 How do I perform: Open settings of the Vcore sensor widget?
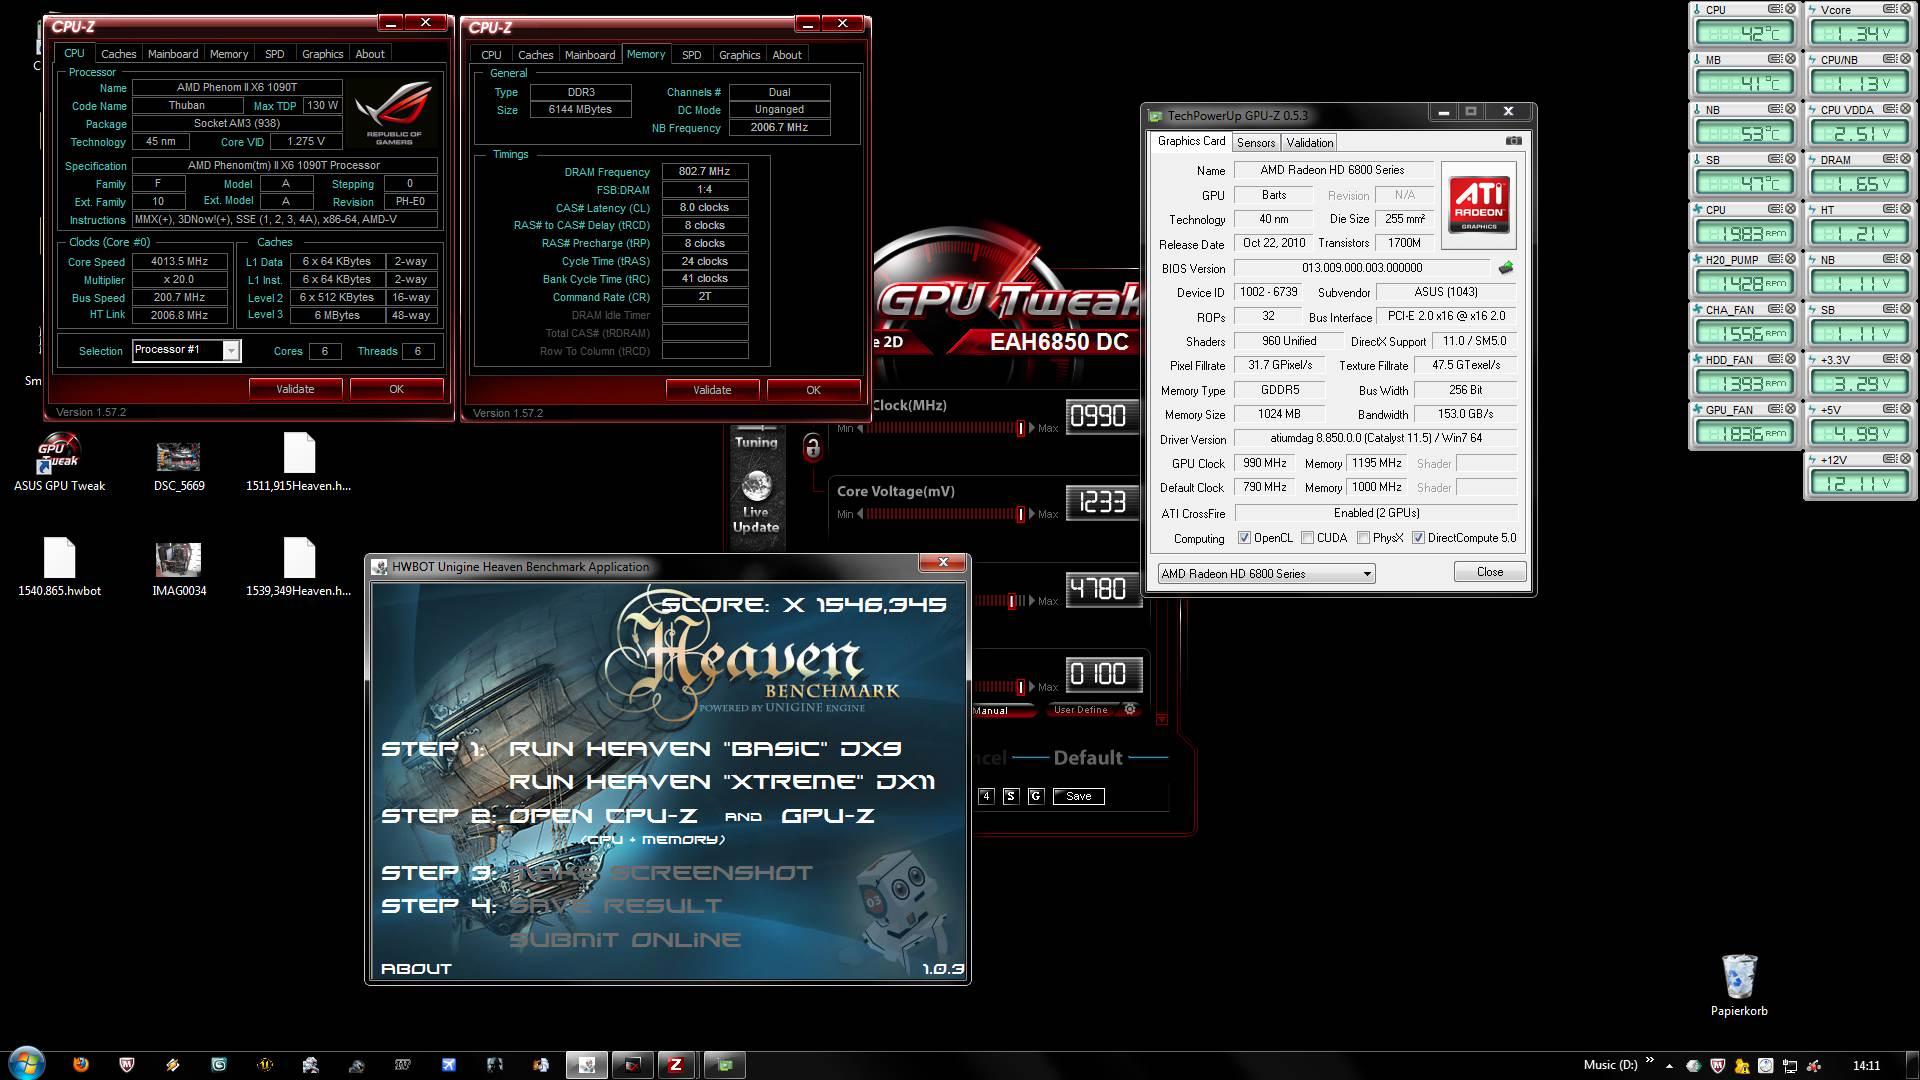(x=1890, y=9)
